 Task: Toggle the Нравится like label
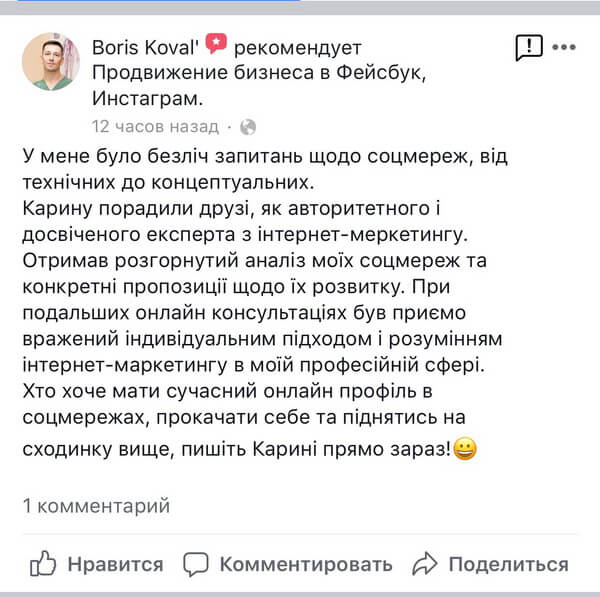[x=115, y=564]
